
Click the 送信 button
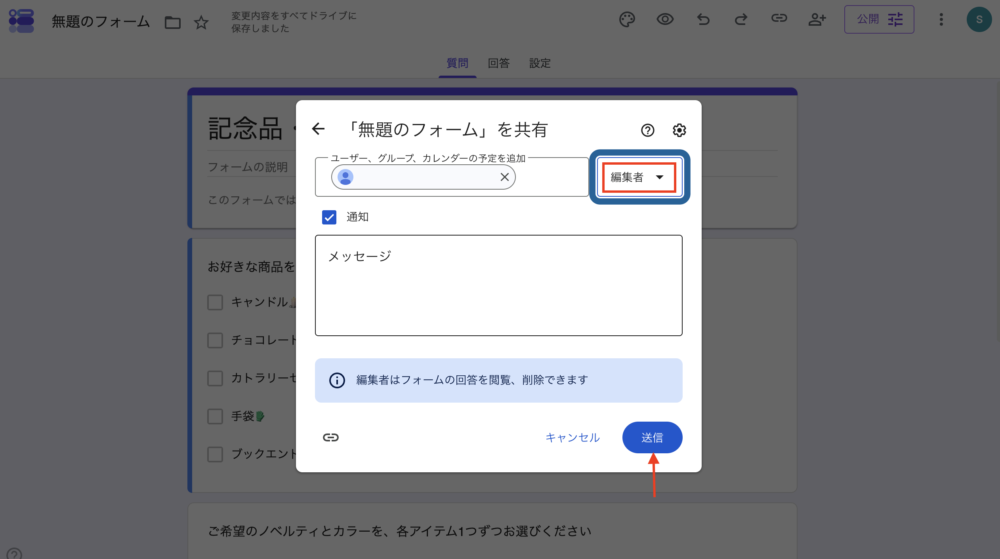(x=652, y=437)
